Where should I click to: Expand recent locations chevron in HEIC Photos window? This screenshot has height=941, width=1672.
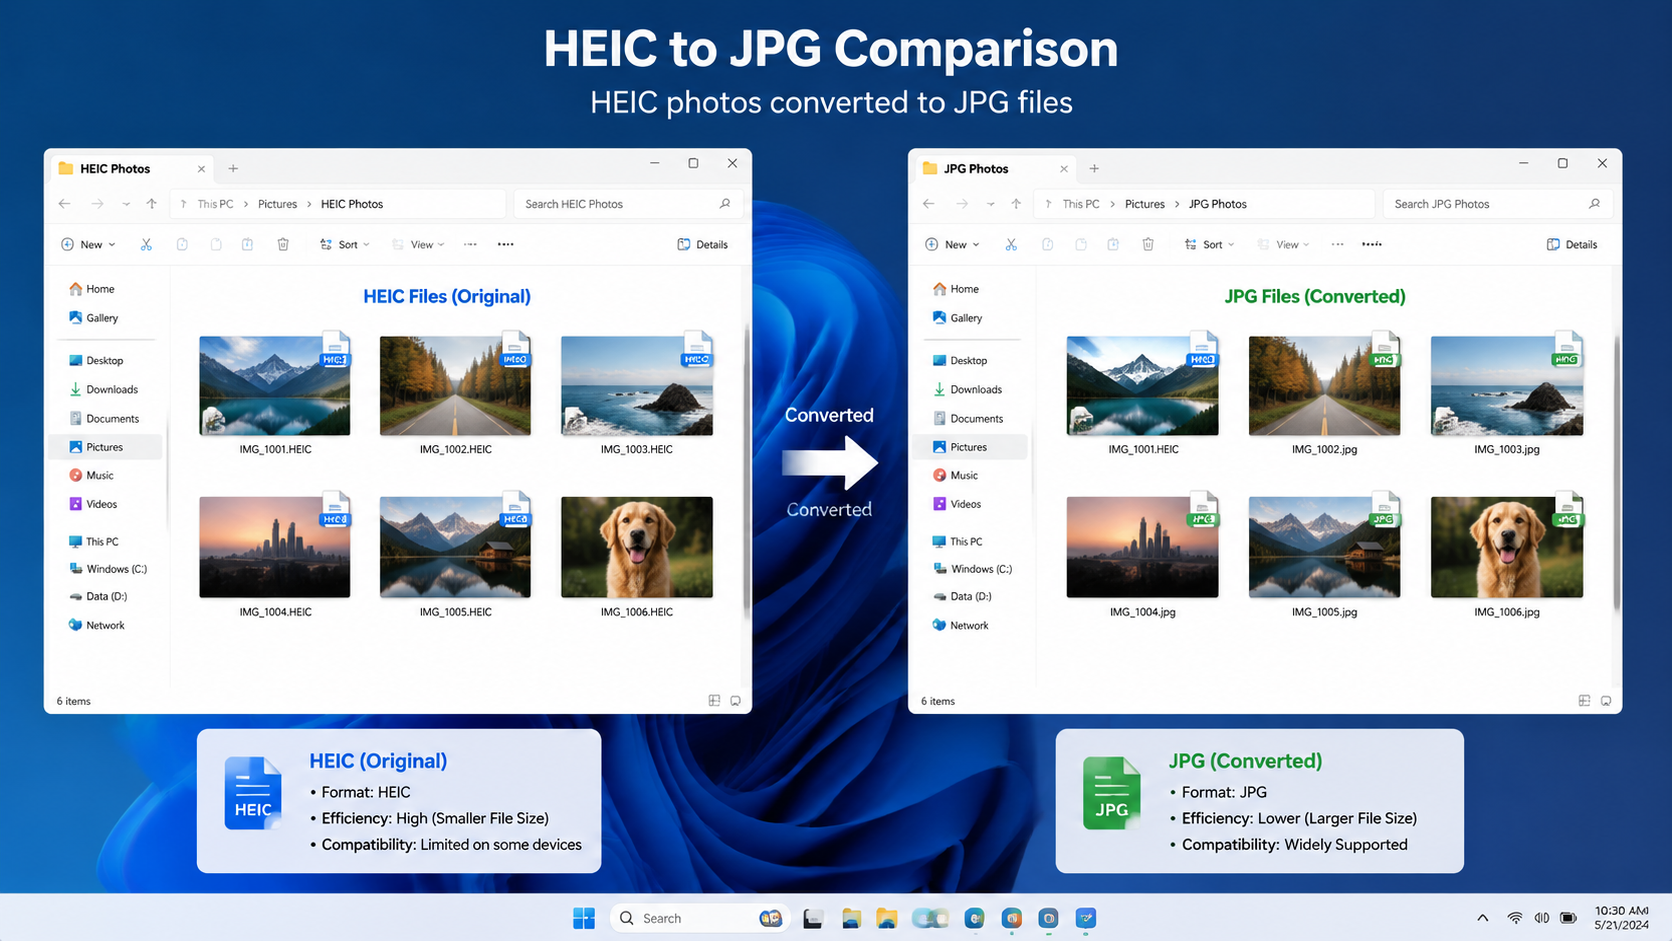(x=126, y=204)
